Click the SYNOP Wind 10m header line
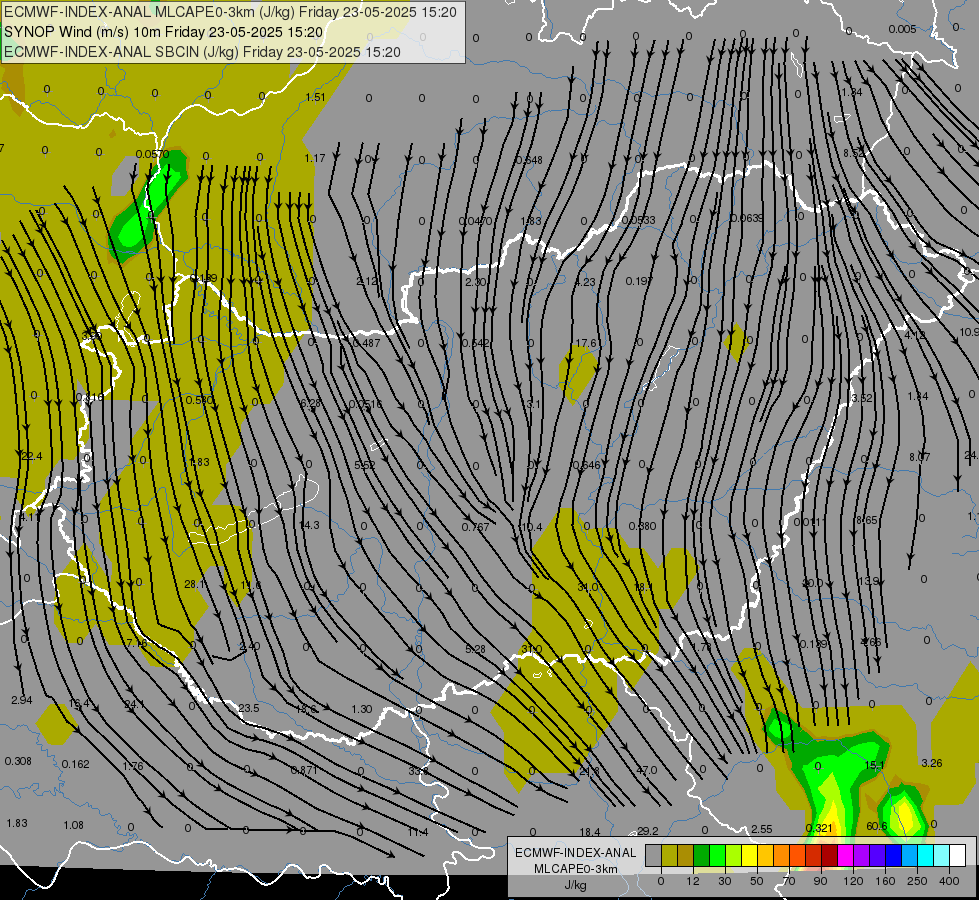The width and height of the screenshot is (979, 900). [164, 32]
